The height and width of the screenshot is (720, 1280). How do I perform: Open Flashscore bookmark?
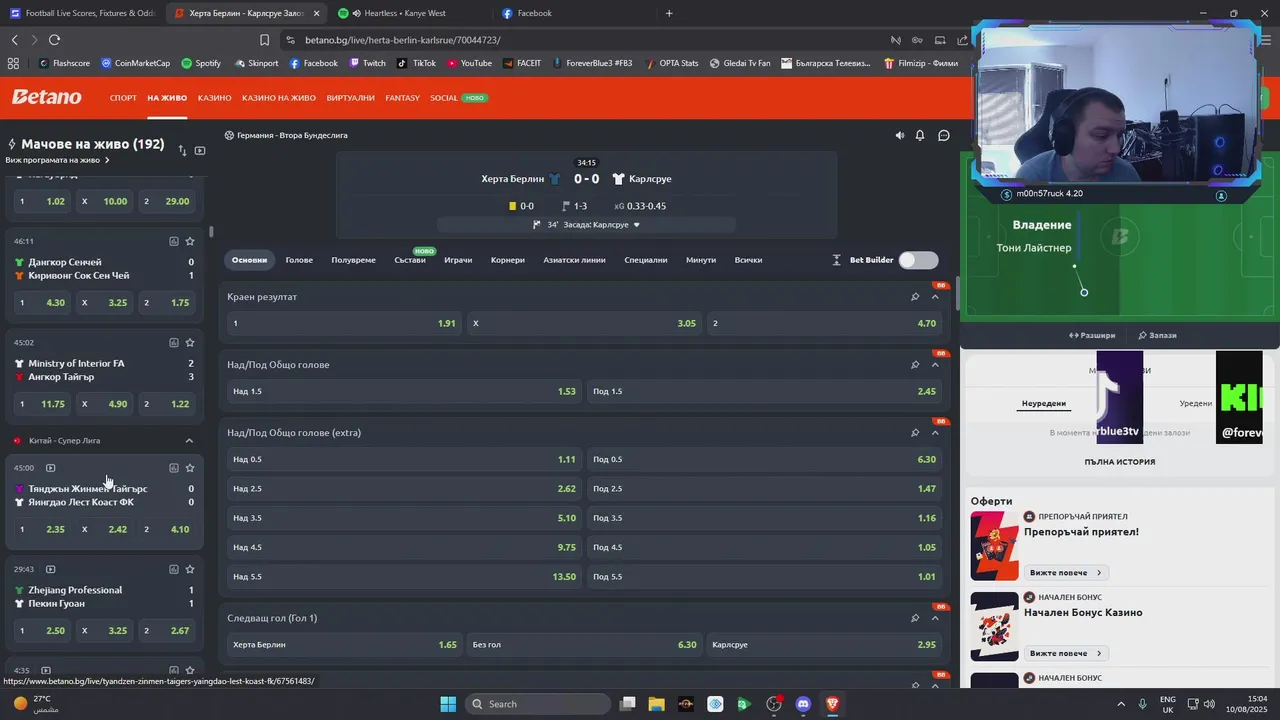coord(64,63)
